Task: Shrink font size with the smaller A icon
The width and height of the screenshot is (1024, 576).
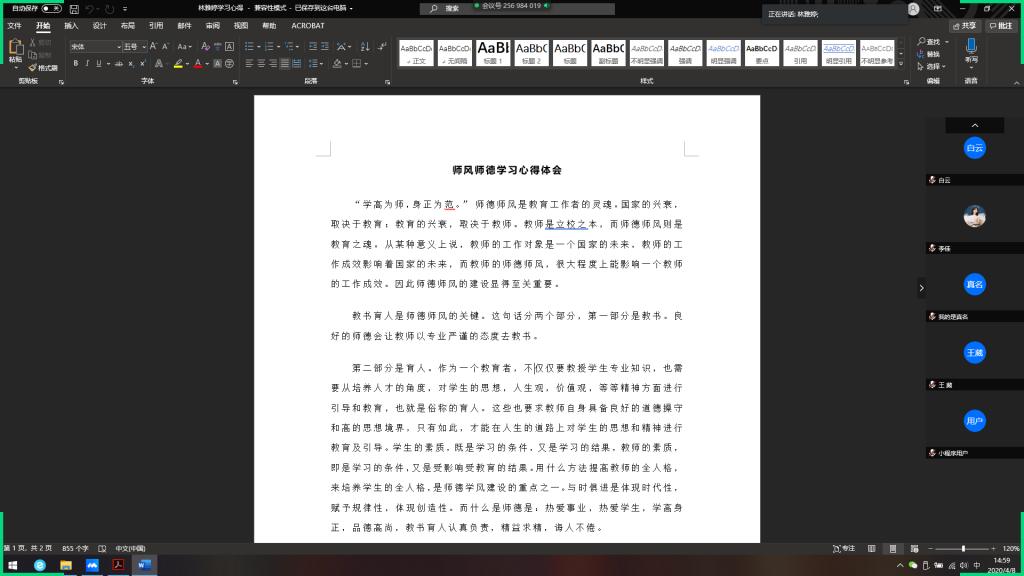Action: (165, 46)
